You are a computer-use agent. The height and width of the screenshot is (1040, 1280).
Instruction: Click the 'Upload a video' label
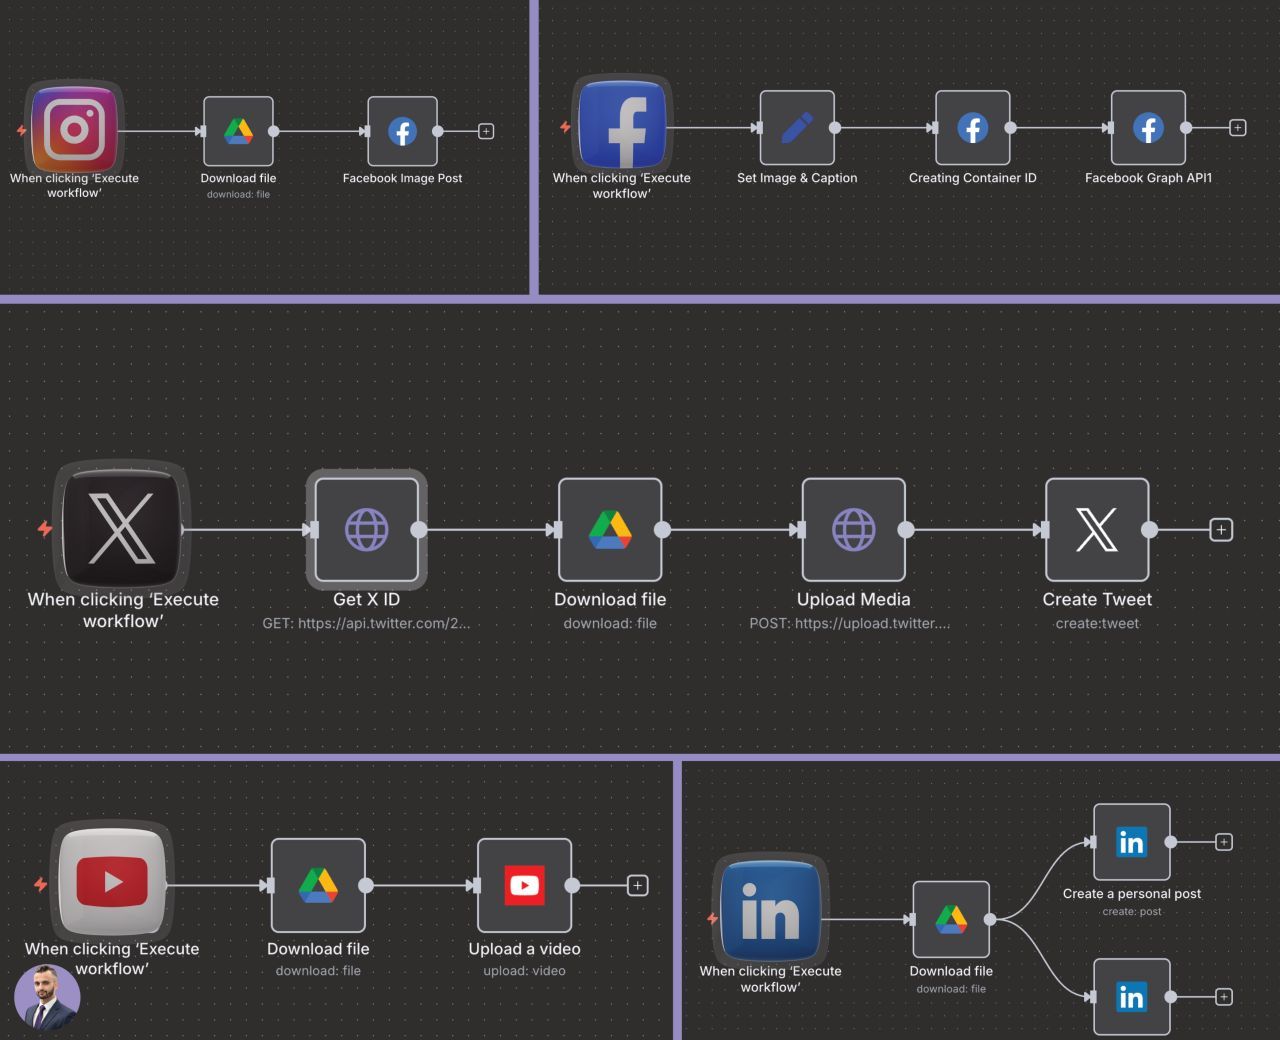[x=524, y=949]
